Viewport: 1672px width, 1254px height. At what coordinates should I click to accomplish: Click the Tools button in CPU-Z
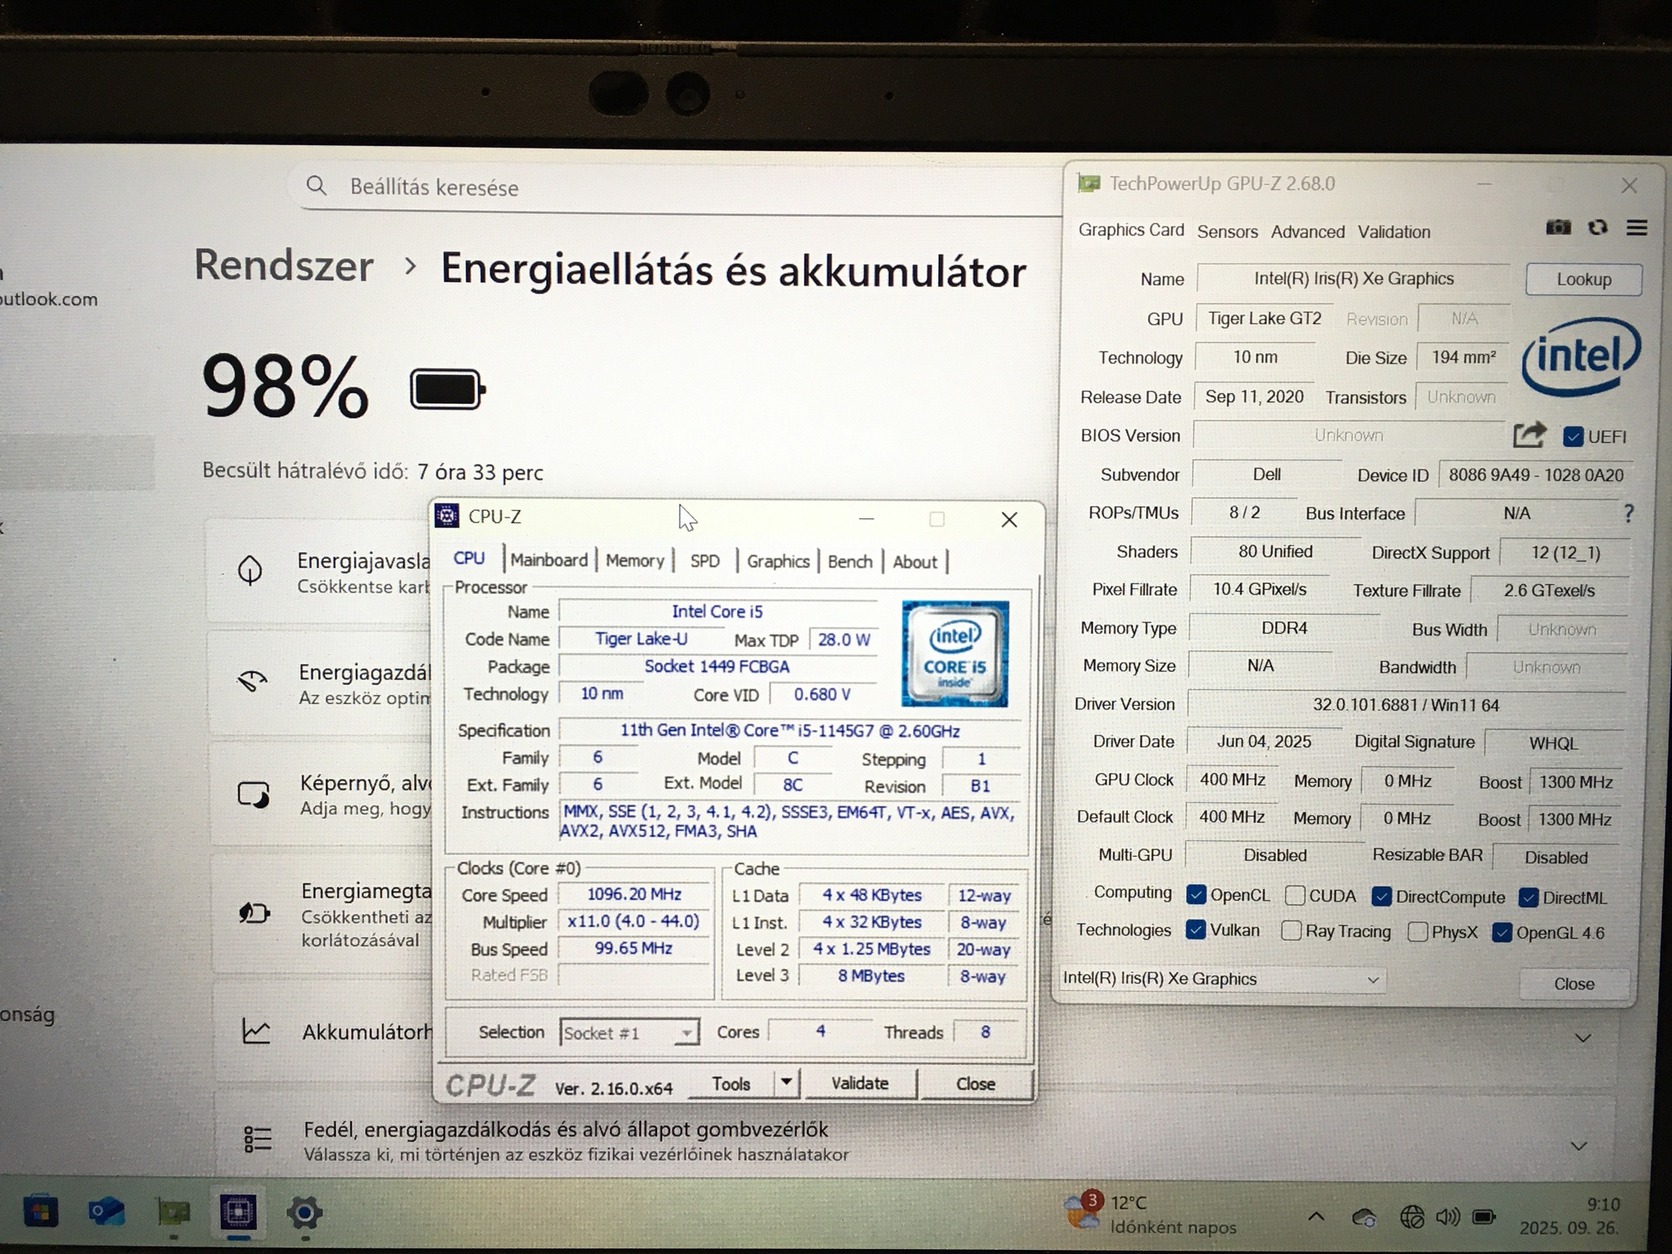731,1083
